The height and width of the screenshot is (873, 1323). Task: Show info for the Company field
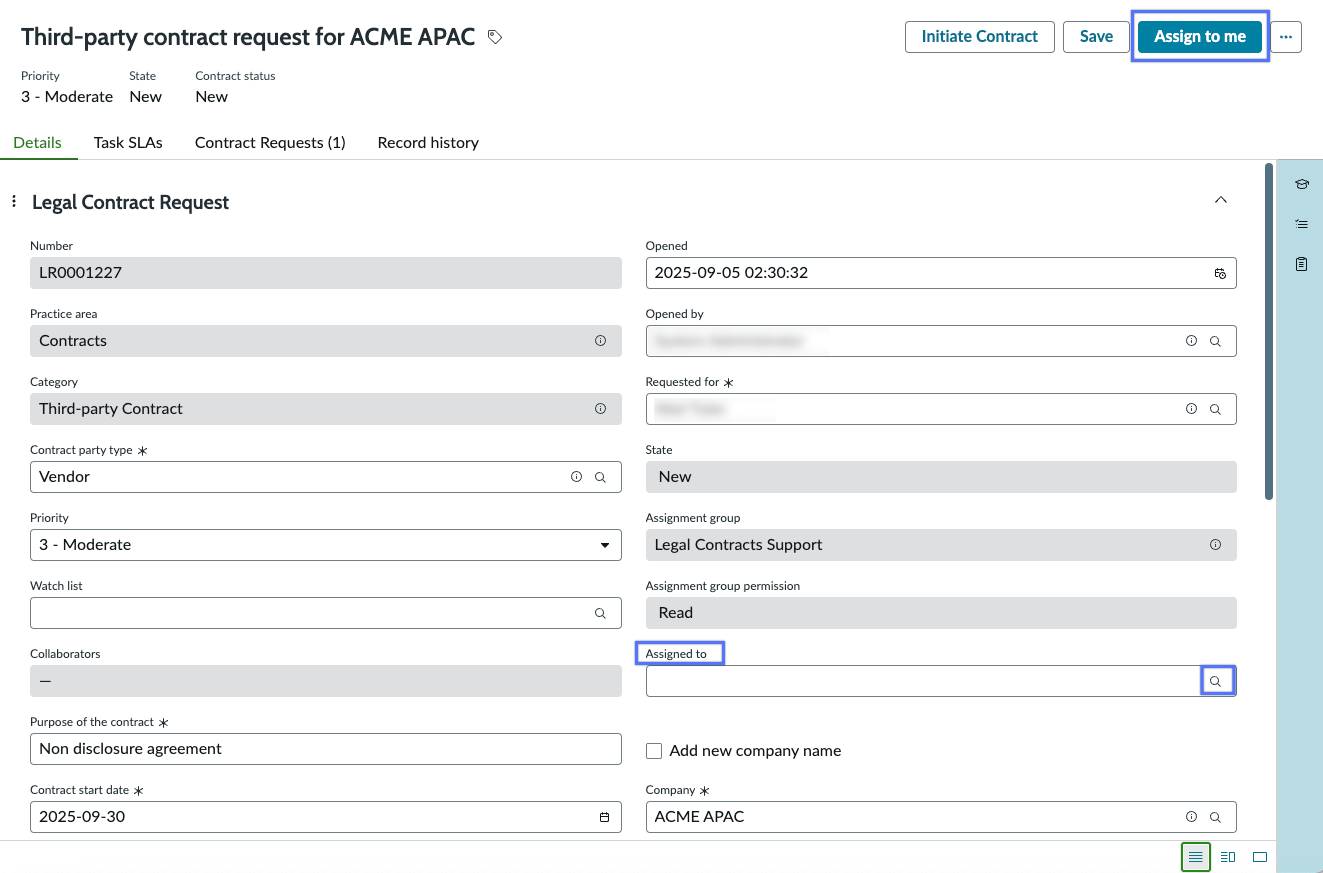[x=1191, y=817]
